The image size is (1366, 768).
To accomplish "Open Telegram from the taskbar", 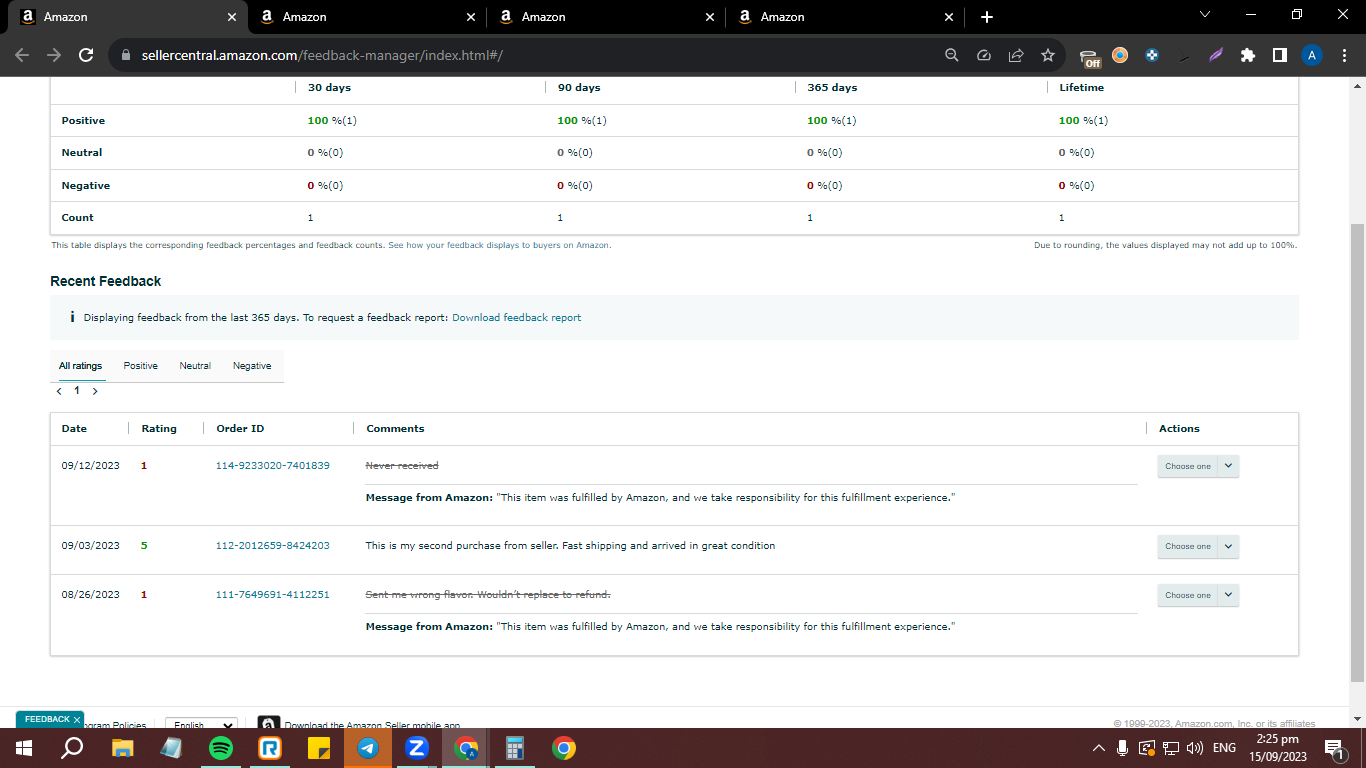I will pos(368,748).
